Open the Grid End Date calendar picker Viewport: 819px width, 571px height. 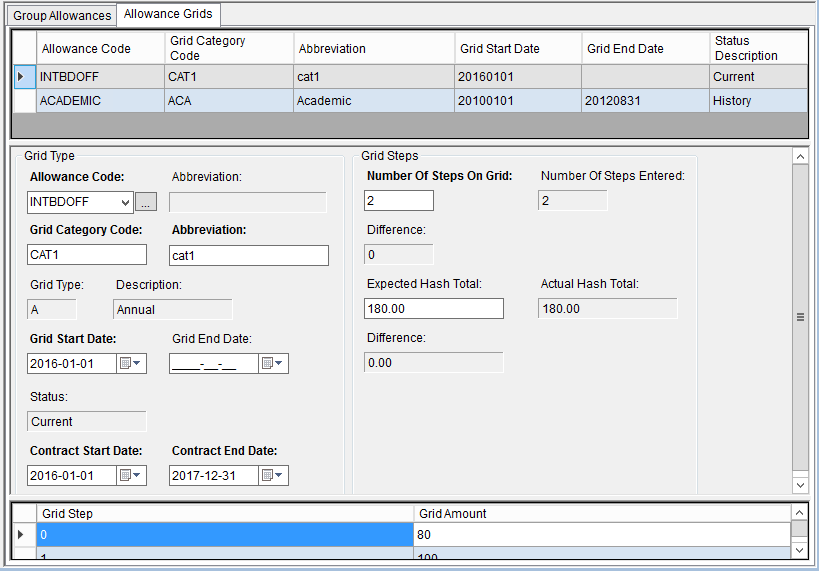[x=274, y=363]
